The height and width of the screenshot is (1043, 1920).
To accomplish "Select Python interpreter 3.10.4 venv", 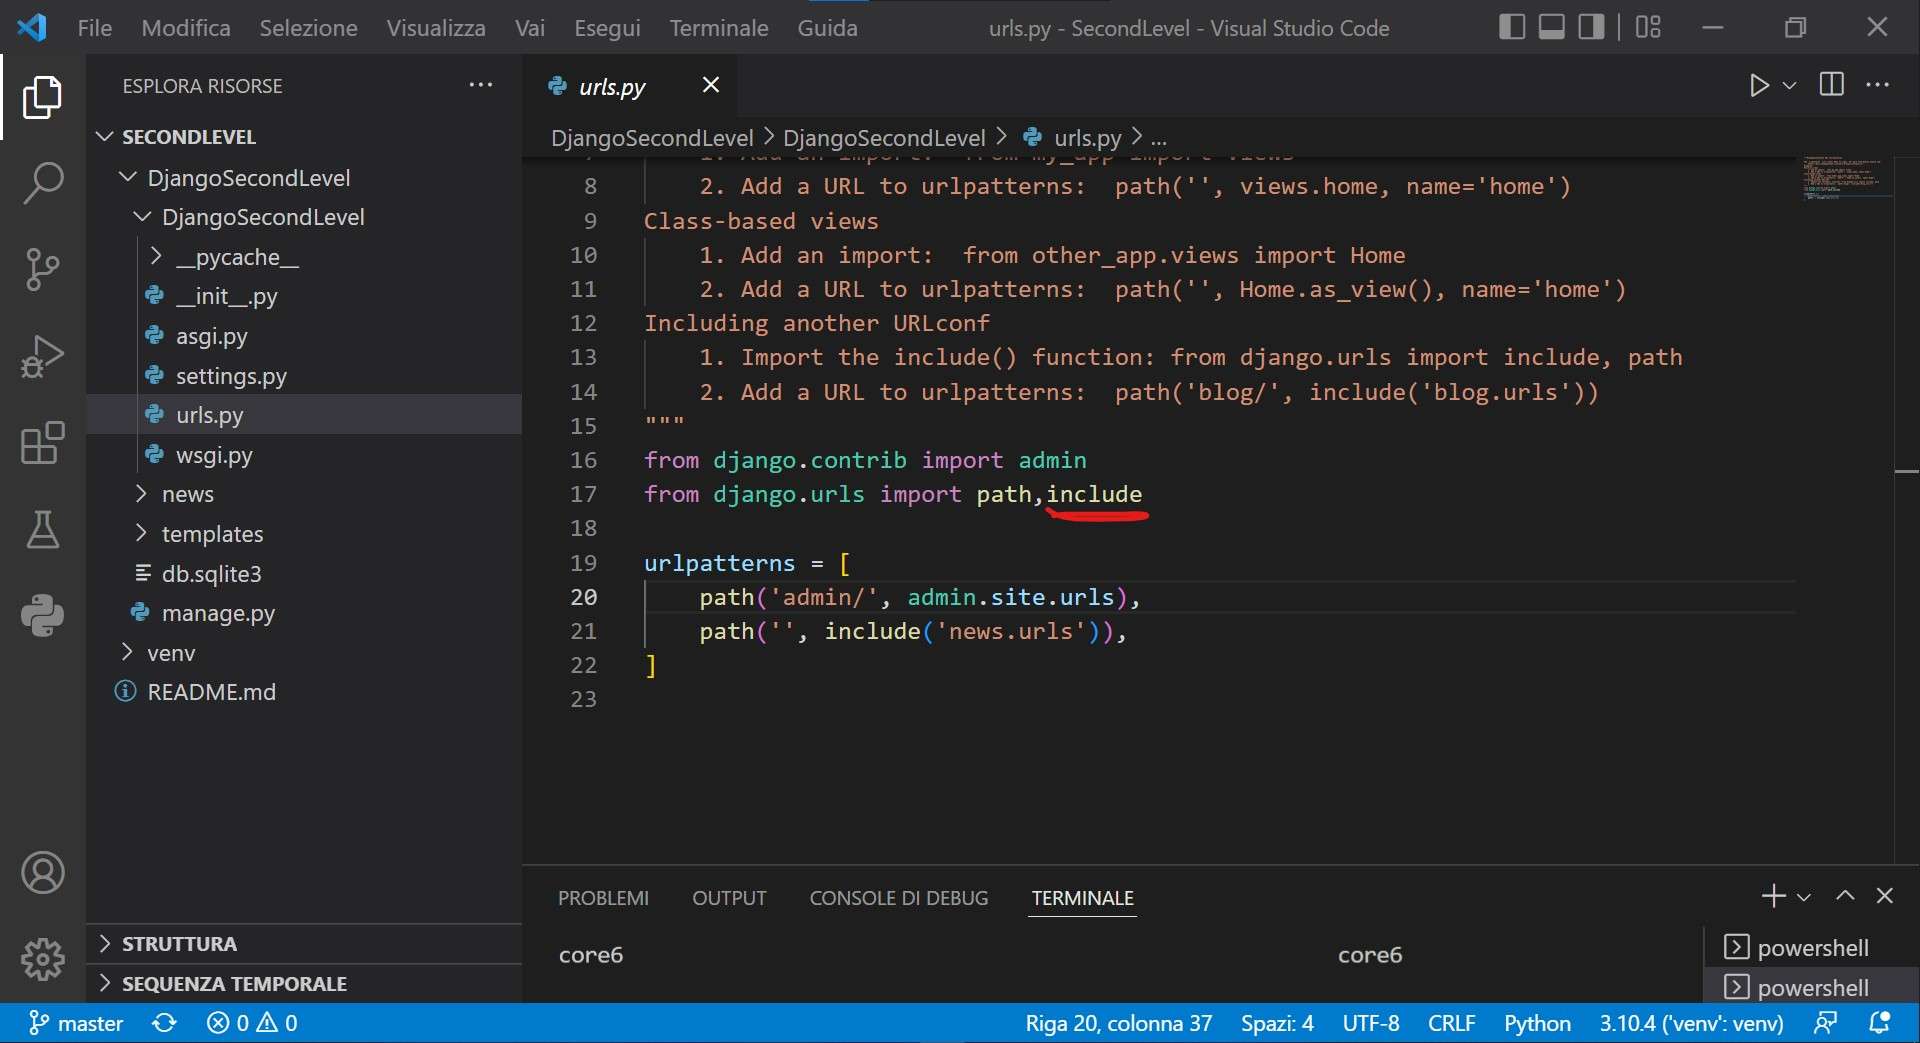I will (1691, 1023).
